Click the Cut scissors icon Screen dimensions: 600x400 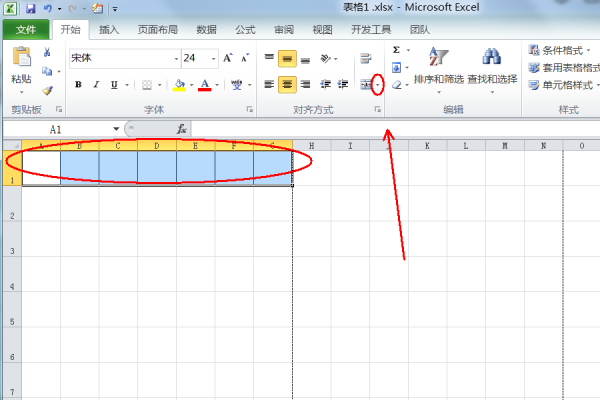(x=47, y=52)
